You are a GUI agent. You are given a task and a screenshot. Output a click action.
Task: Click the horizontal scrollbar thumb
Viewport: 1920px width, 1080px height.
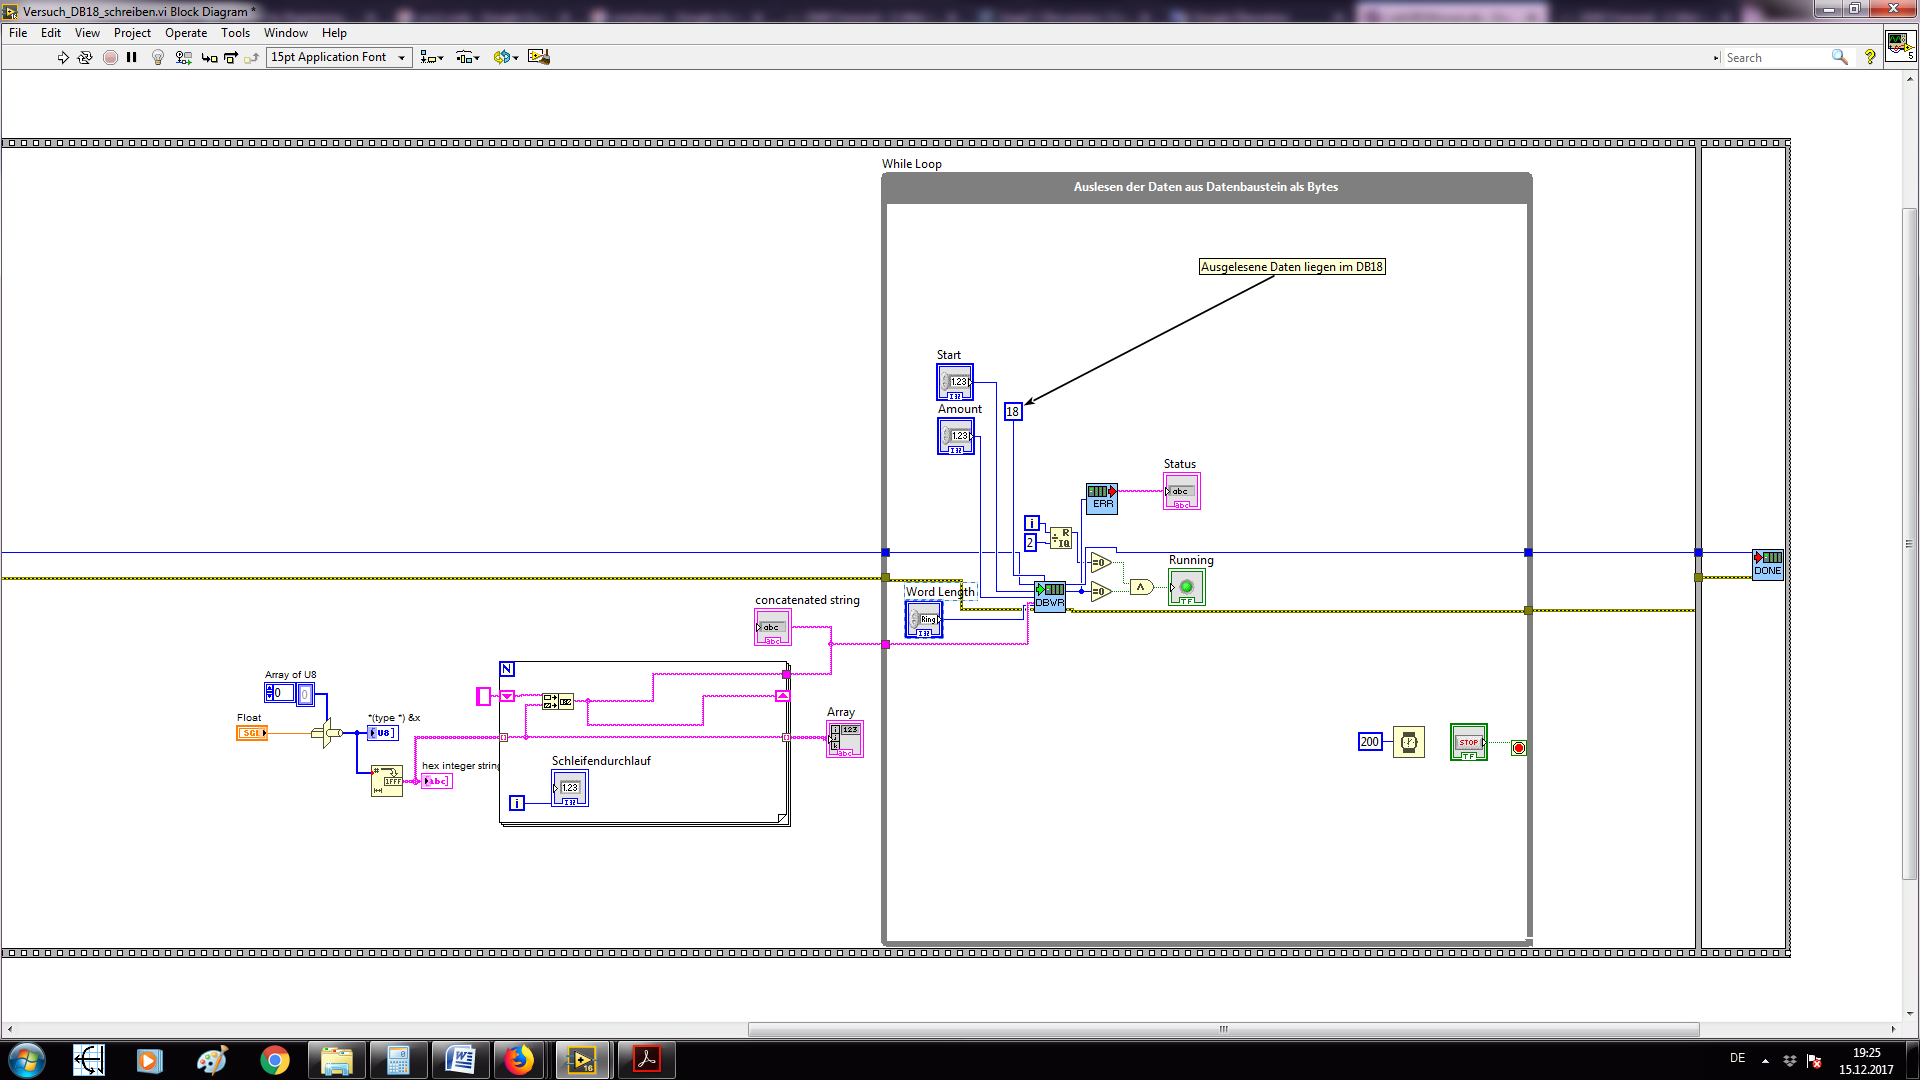coord(1222,1029)
